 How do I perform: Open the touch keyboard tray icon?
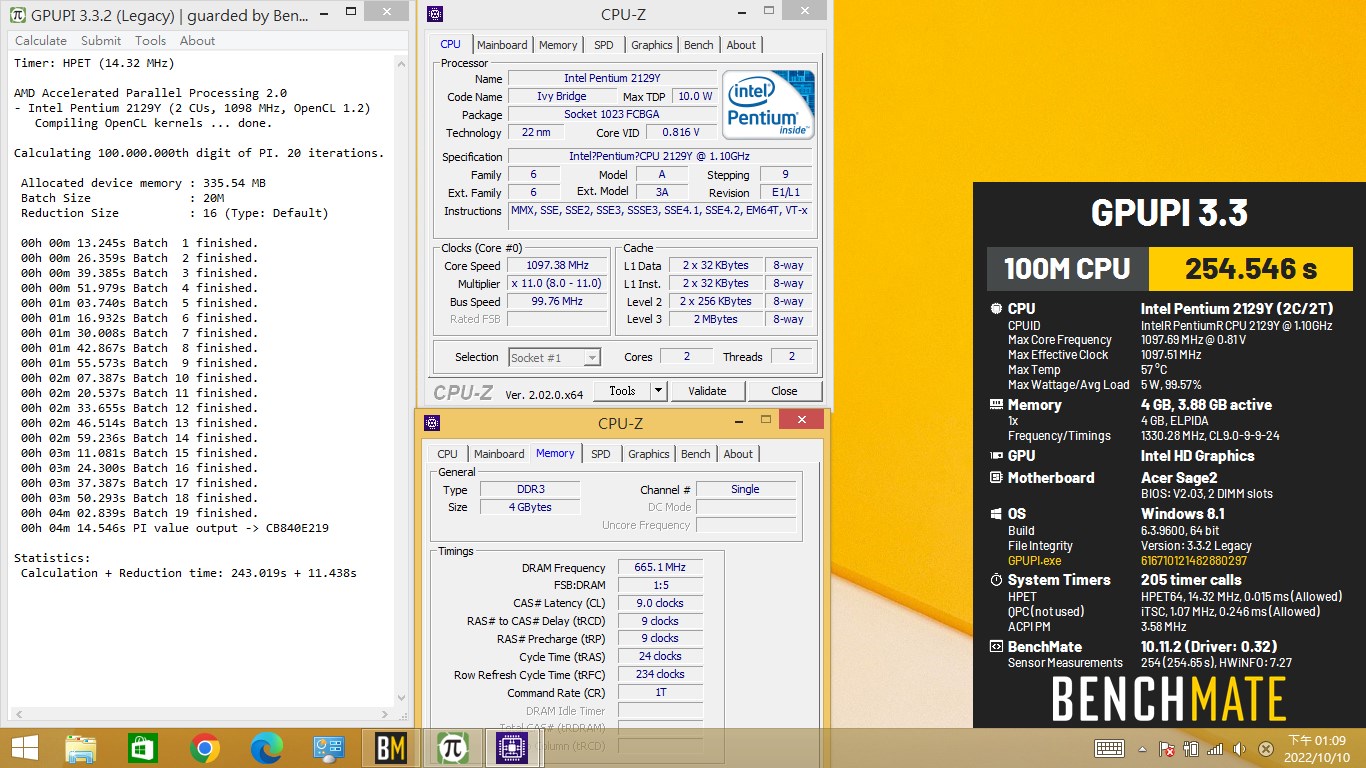pyautogui.click(x=1109, y=748)
